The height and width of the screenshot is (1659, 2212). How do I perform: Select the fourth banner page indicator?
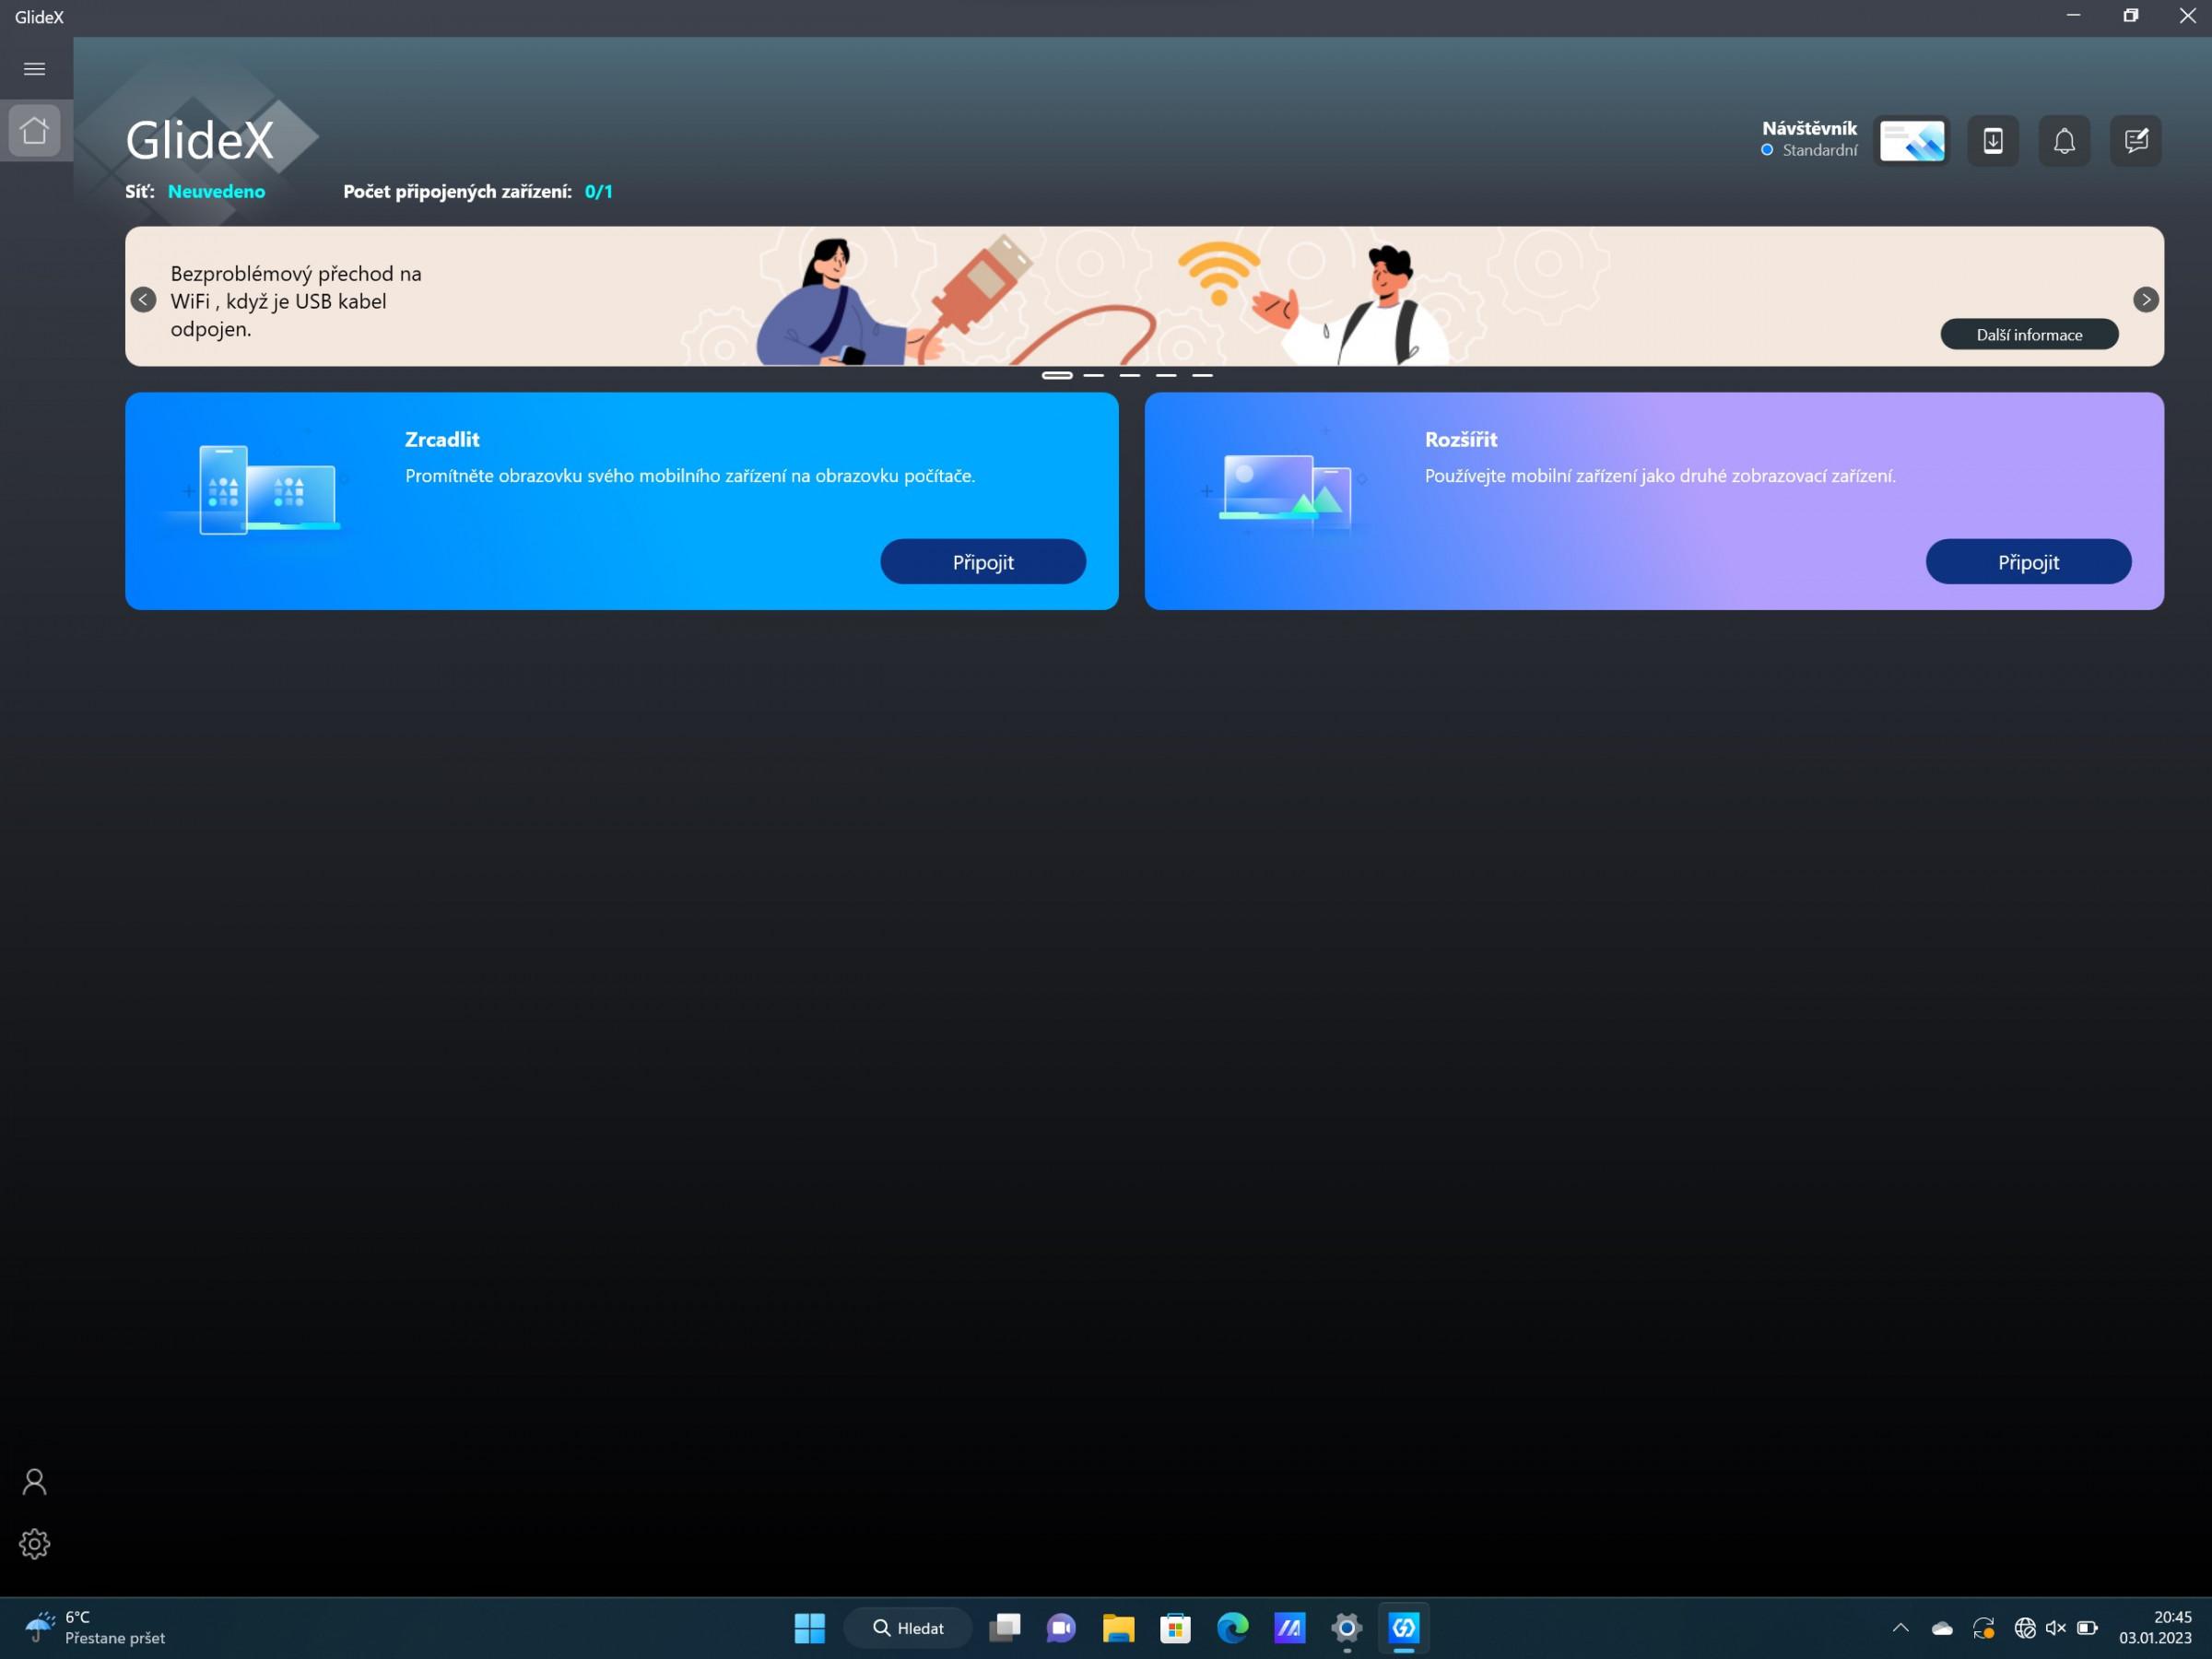pos(1166,376)
